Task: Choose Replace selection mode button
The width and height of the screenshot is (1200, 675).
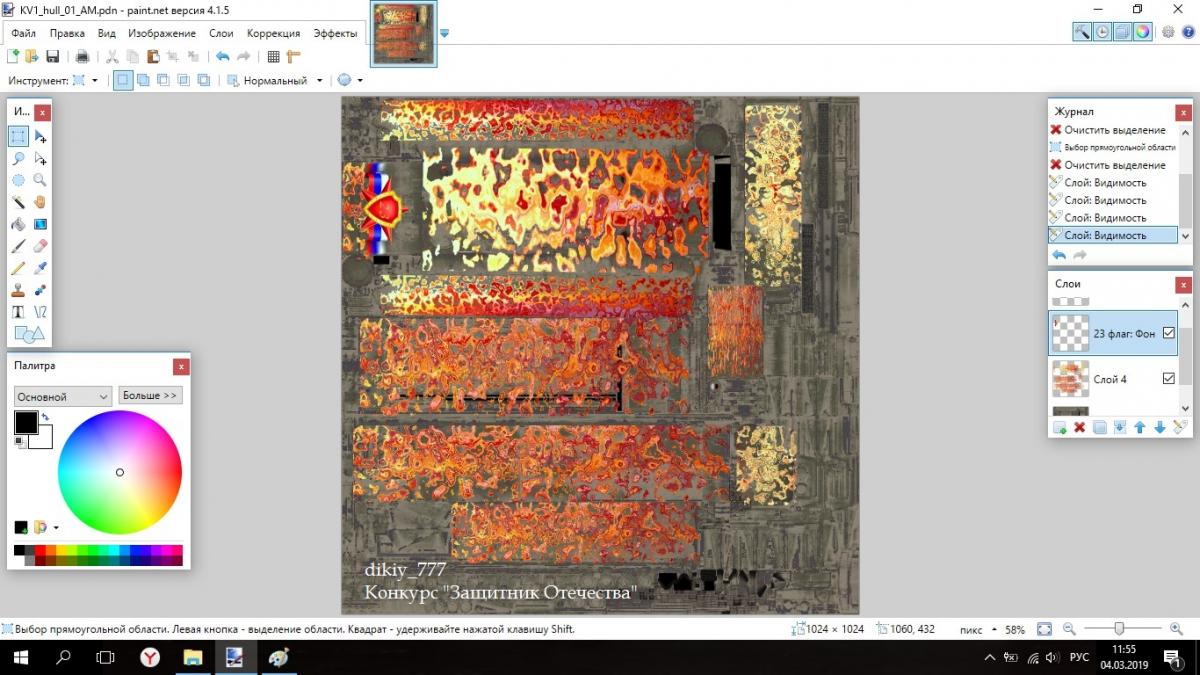Action: 123,80
